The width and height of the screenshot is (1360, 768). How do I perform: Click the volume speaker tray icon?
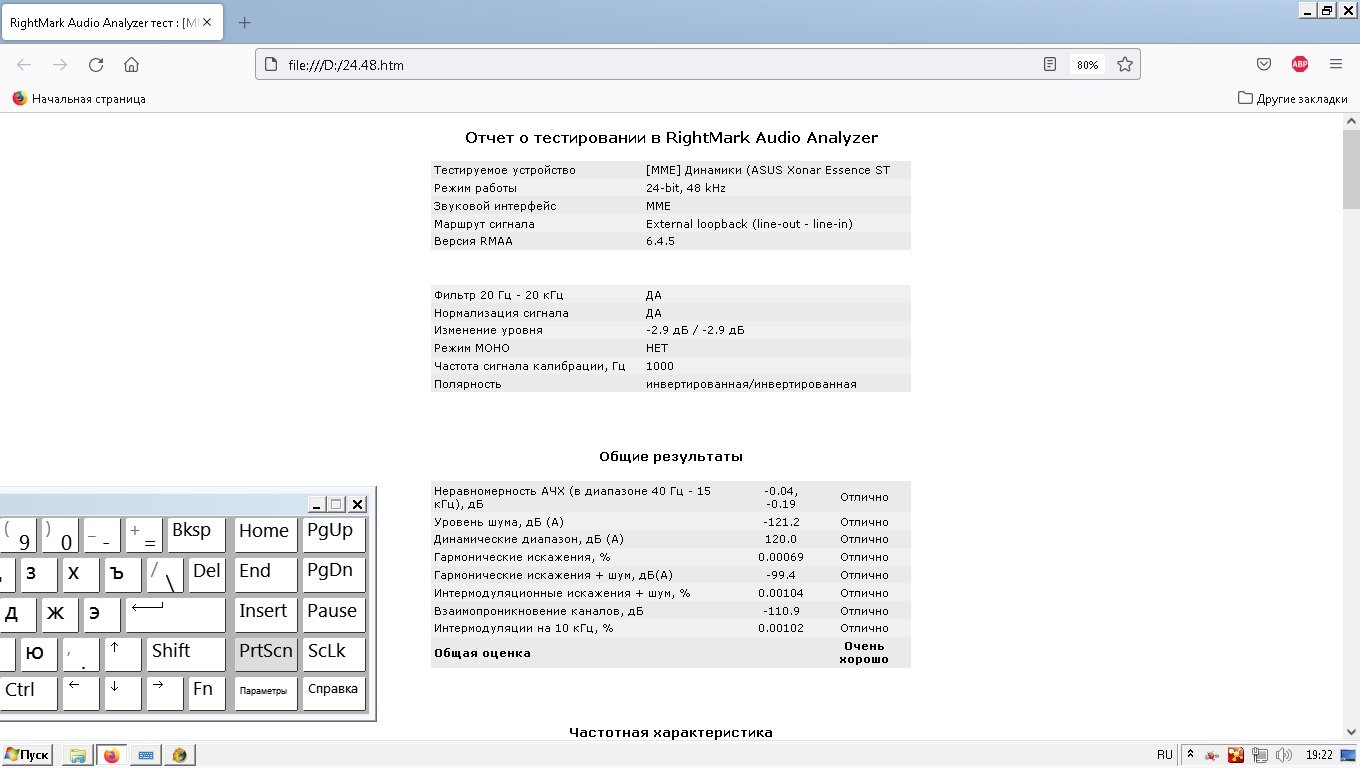pyautogui.click(x=1283, y=755)
